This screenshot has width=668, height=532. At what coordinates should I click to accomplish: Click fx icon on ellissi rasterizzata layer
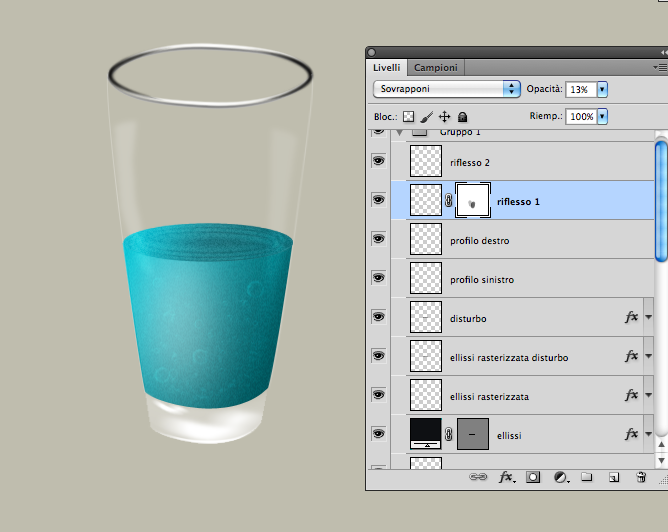(631, 395)
